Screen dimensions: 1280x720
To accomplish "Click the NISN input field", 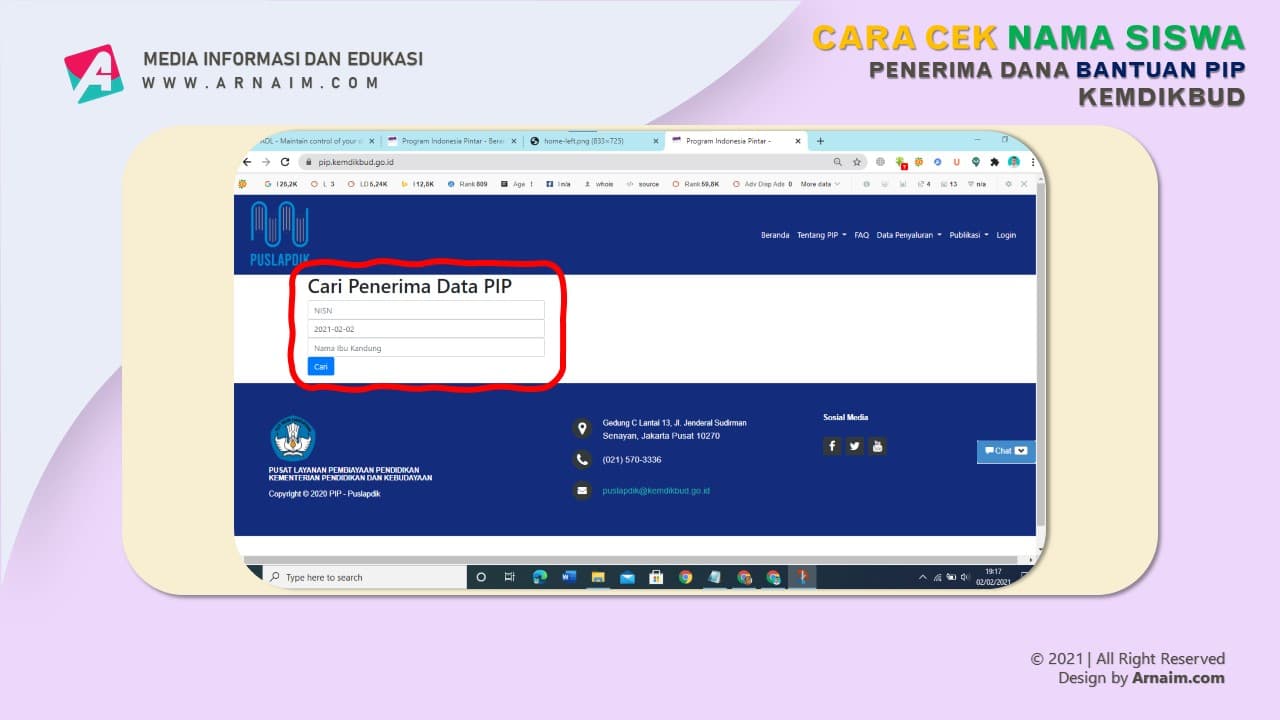I will click(x=426, y=310).
